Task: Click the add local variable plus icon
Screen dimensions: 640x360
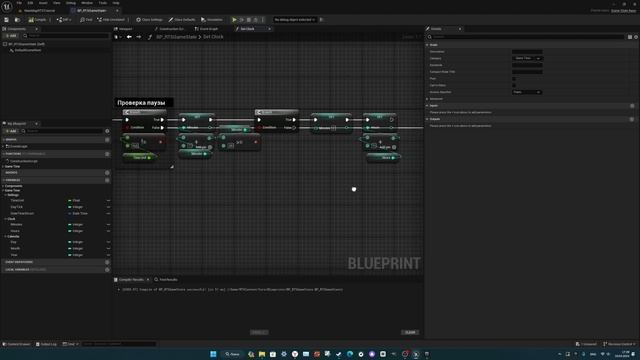Action: [x=107, y=269]
